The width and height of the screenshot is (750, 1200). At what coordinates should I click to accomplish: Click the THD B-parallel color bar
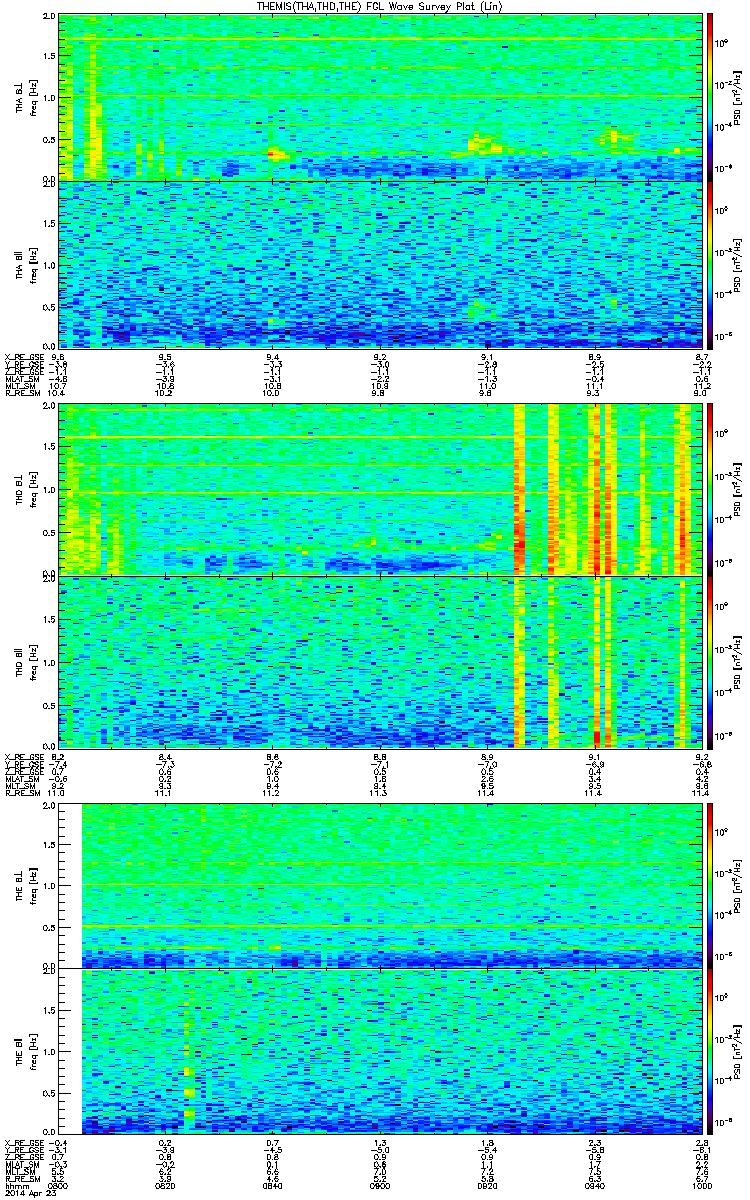710,661
